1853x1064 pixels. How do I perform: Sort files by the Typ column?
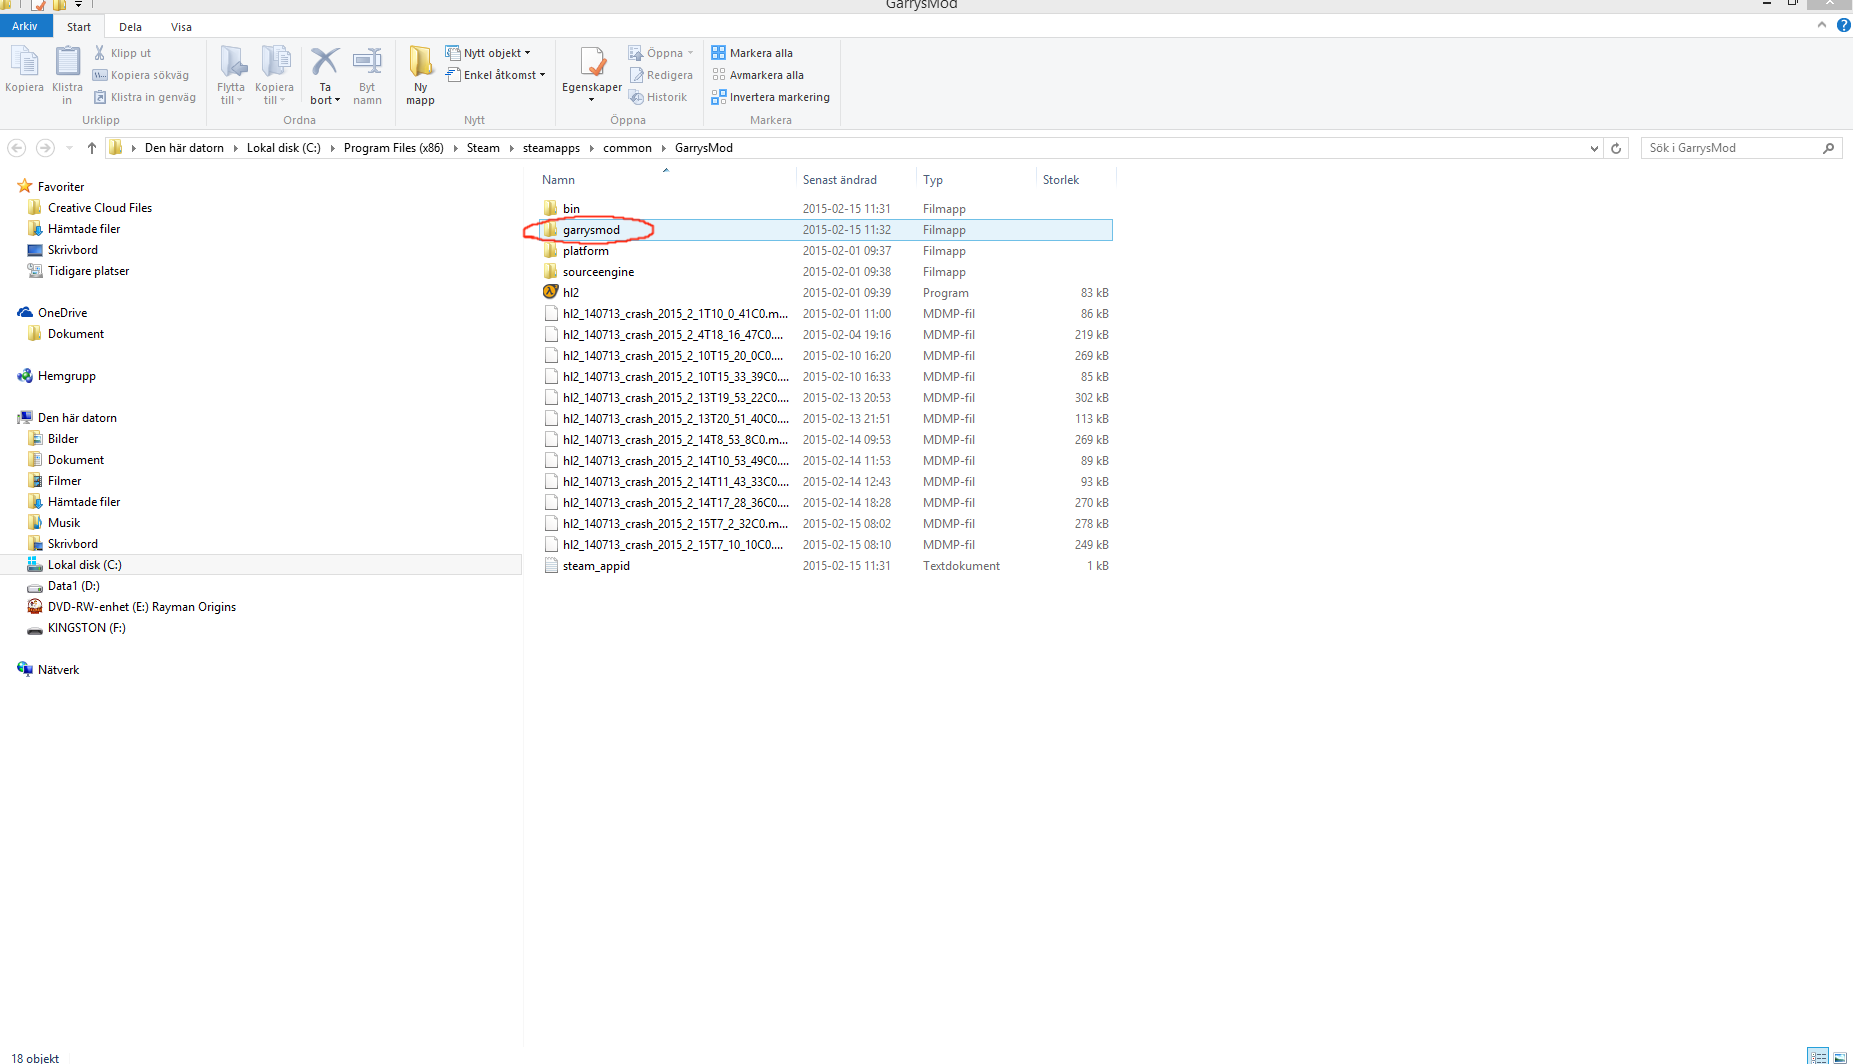976,180
